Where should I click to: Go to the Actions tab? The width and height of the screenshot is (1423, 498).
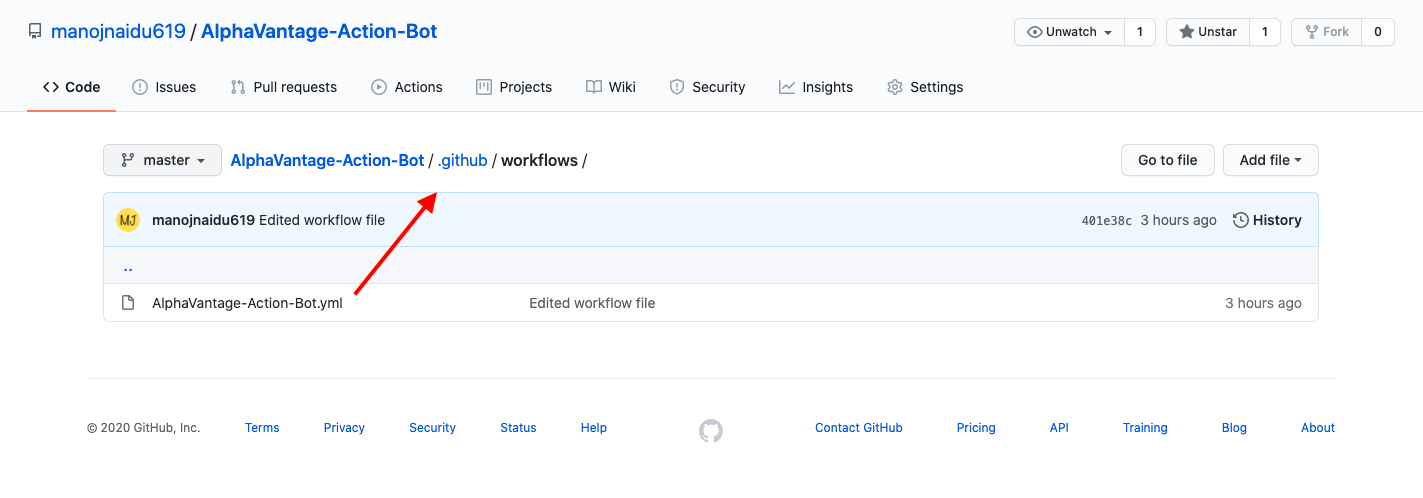[x=406, y=87]
